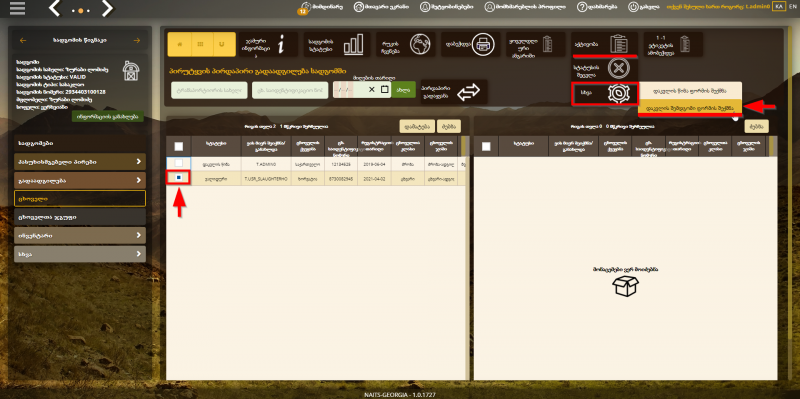Image resolution: width=800 pixels, height=399 pixels.
Task: Click the 12134628 ID cell
Action: [341, 164]
